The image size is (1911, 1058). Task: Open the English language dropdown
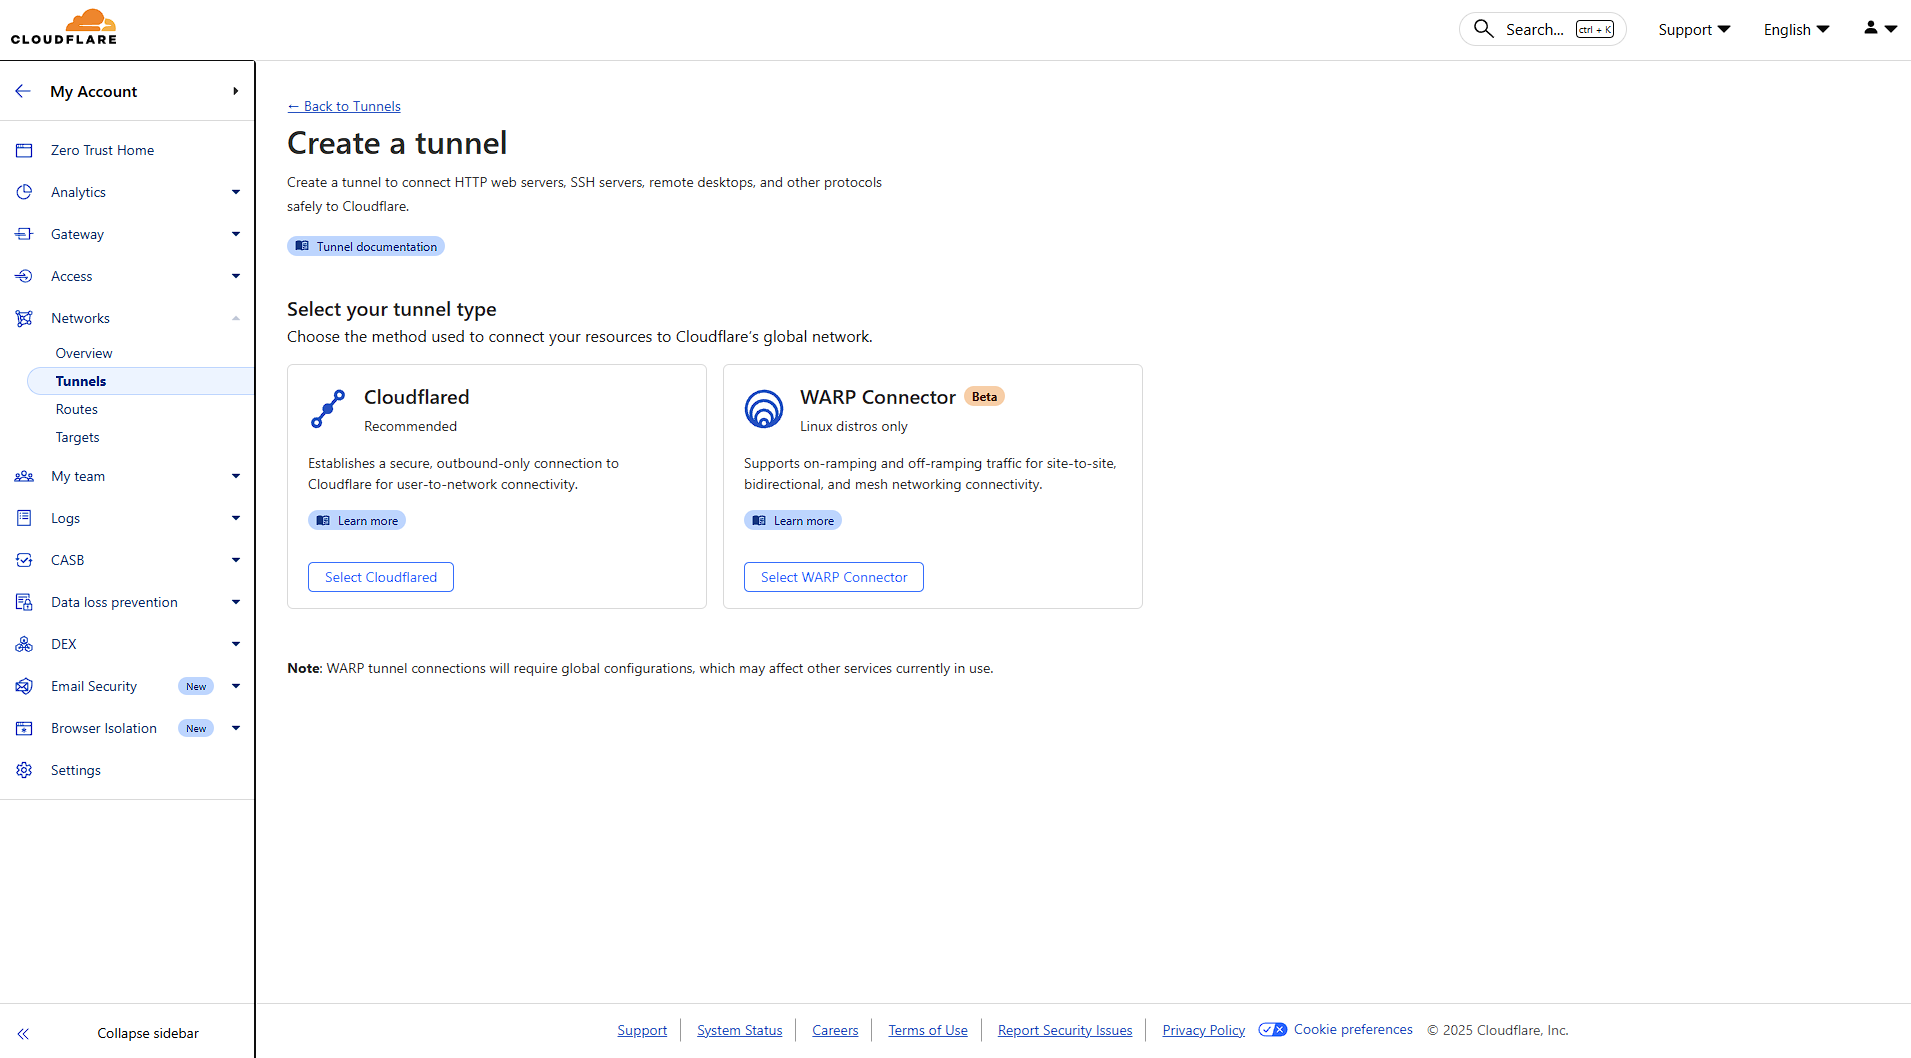(x=1796, y=29)
